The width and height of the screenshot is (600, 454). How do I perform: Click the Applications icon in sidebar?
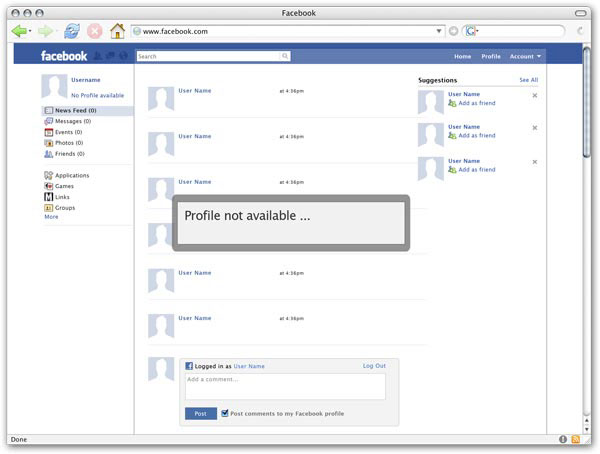[49, 175]
